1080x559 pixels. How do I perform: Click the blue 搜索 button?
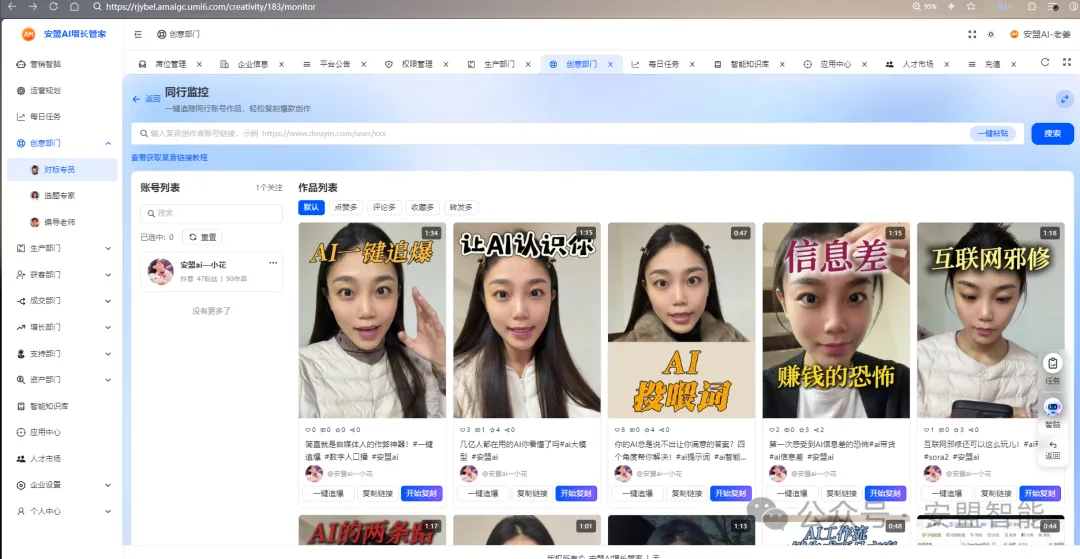point(1052,133)
